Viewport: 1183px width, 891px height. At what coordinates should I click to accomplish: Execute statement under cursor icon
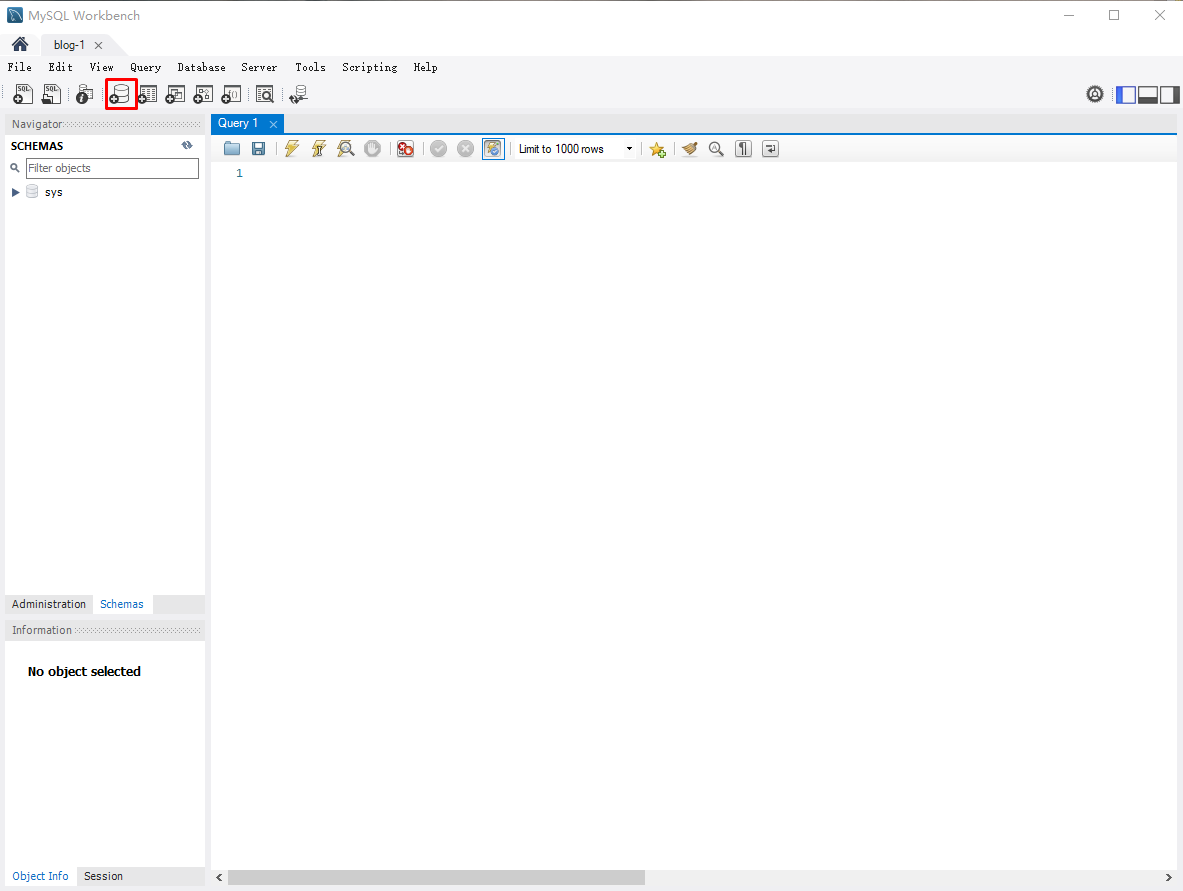coord(318,149)
